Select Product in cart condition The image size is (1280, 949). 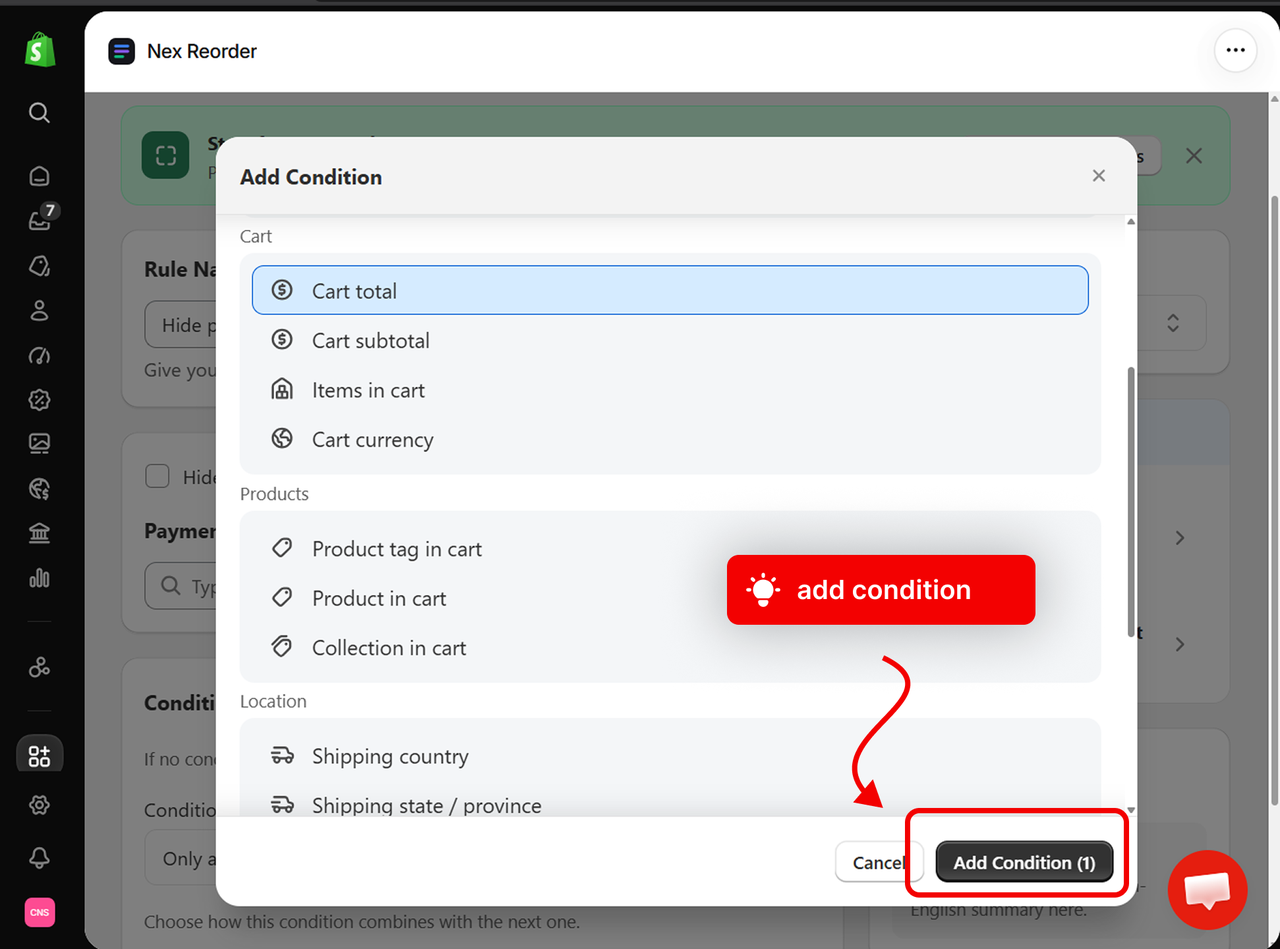coord(670,598)
